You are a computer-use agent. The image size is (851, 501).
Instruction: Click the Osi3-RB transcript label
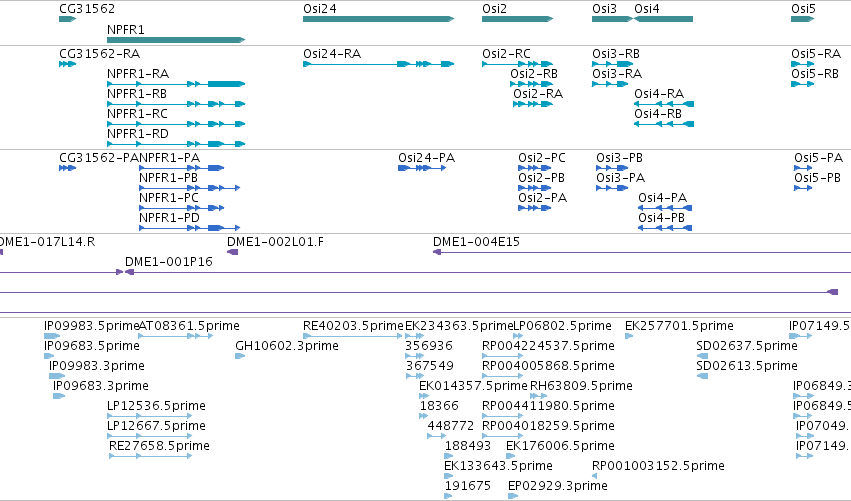pyautogui.click(x=616, y=54)
